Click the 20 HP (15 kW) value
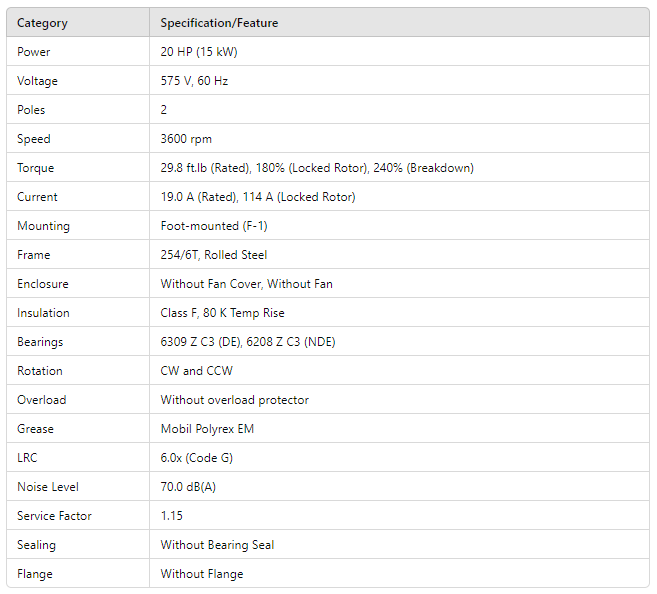This screenshot has width=657, height=594. (199, 52)
